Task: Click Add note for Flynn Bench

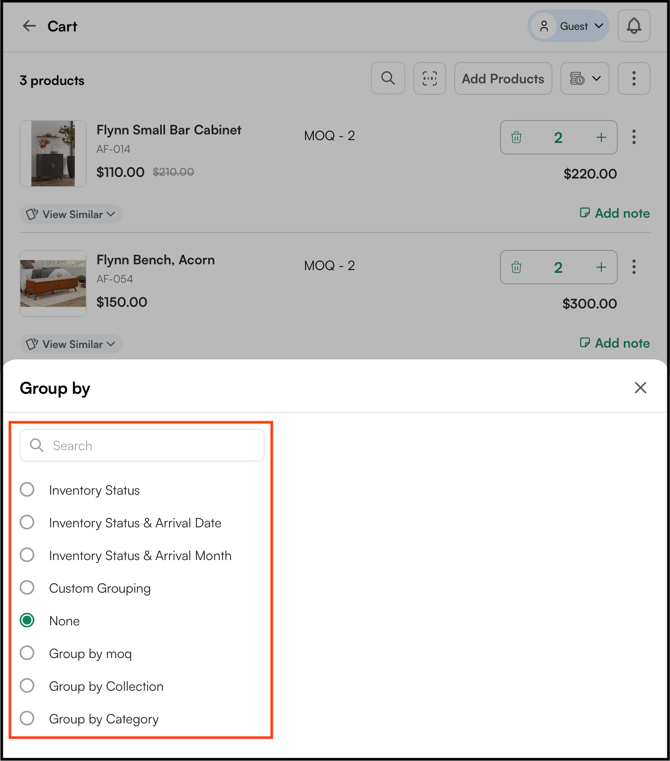Action: click(615, 343)
